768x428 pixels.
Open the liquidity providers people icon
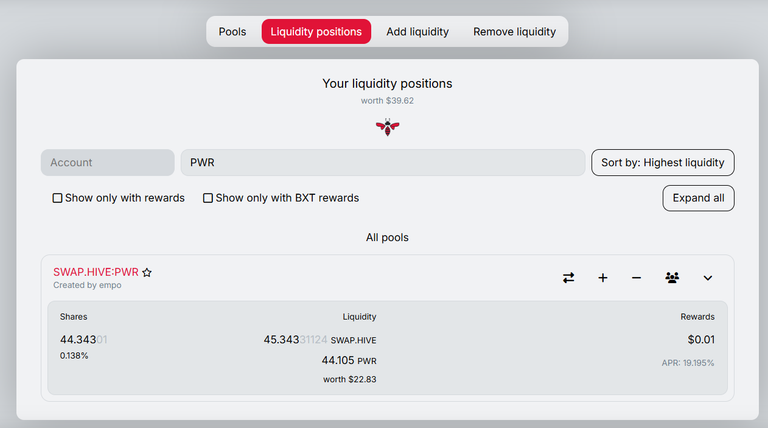tap(672, 278)
